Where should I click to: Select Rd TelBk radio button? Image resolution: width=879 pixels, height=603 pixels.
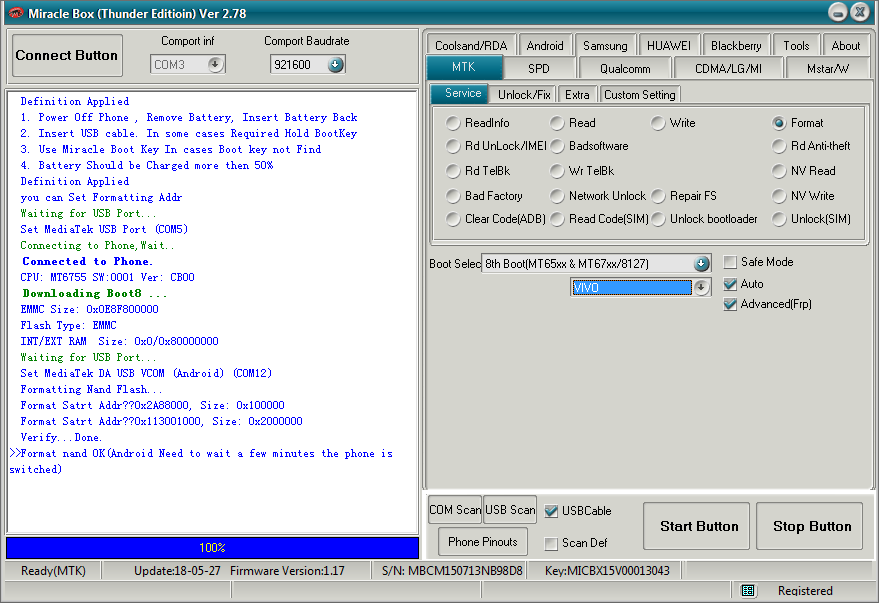coord(453,171)
